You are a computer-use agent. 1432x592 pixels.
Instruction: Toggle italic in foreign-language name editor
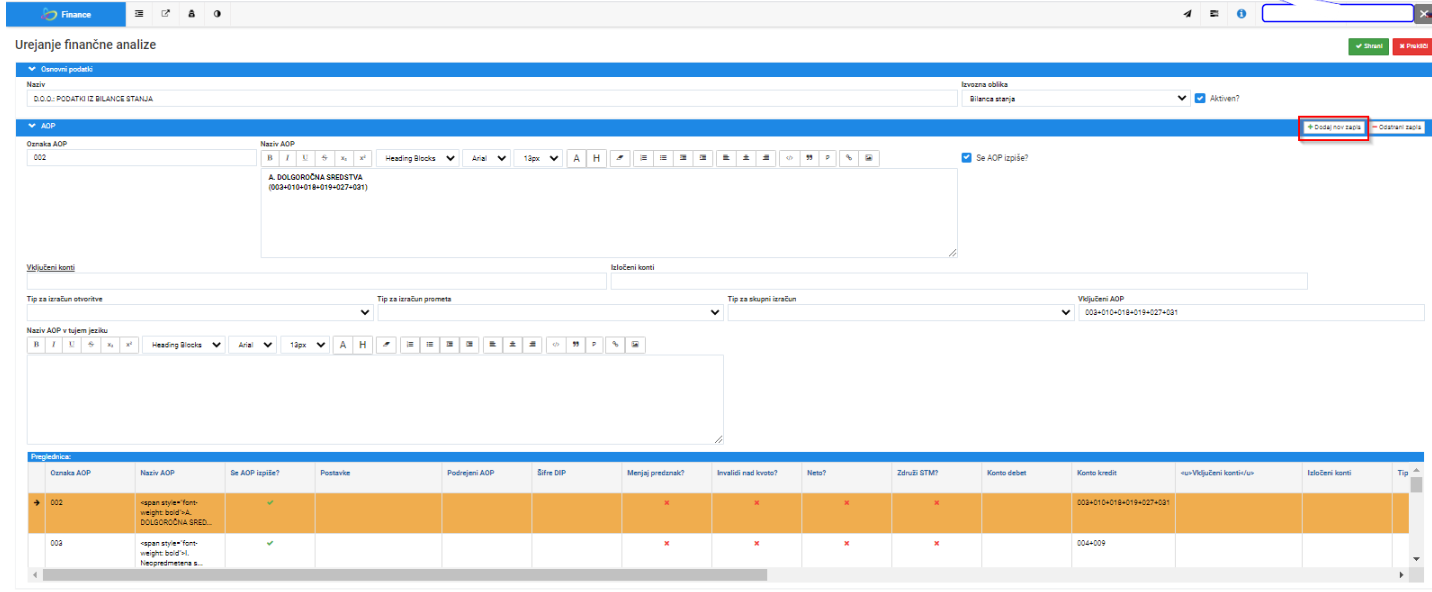click(54, 344)
